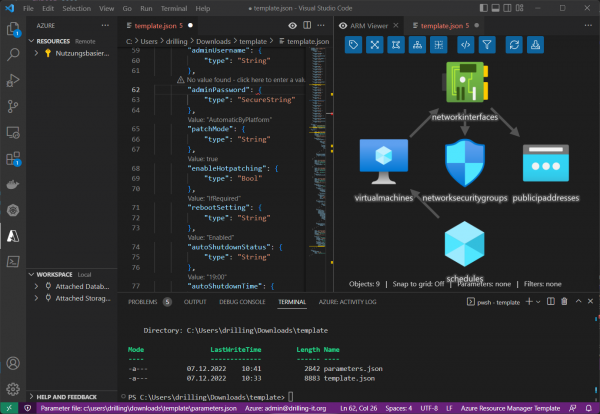Expand Attached Datab... item

click(36, 286)
